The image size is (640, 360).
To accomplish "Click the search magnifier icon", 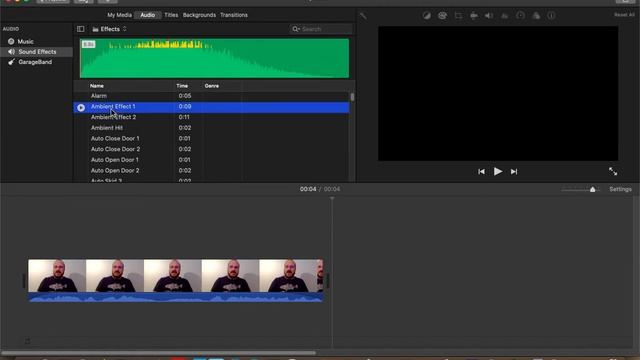I will 296,29.
